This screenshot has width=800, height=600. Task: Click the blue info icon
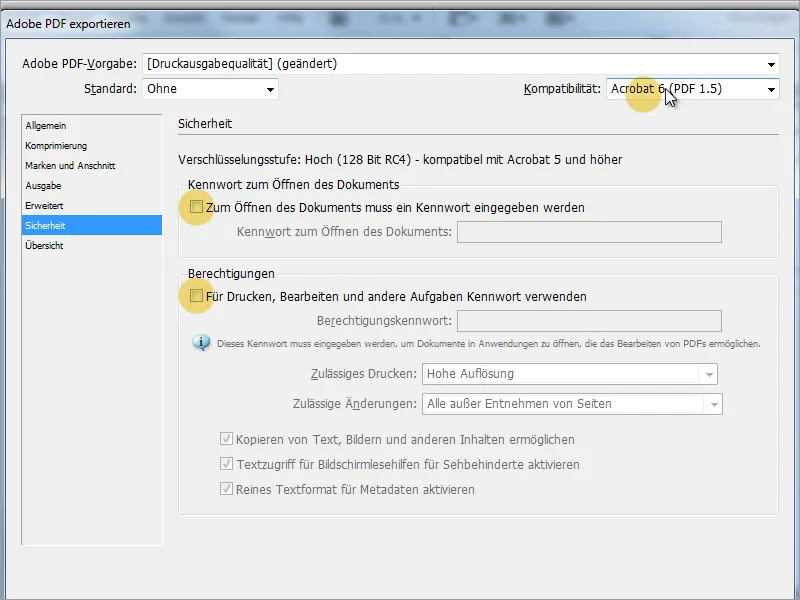pos(201,342)
